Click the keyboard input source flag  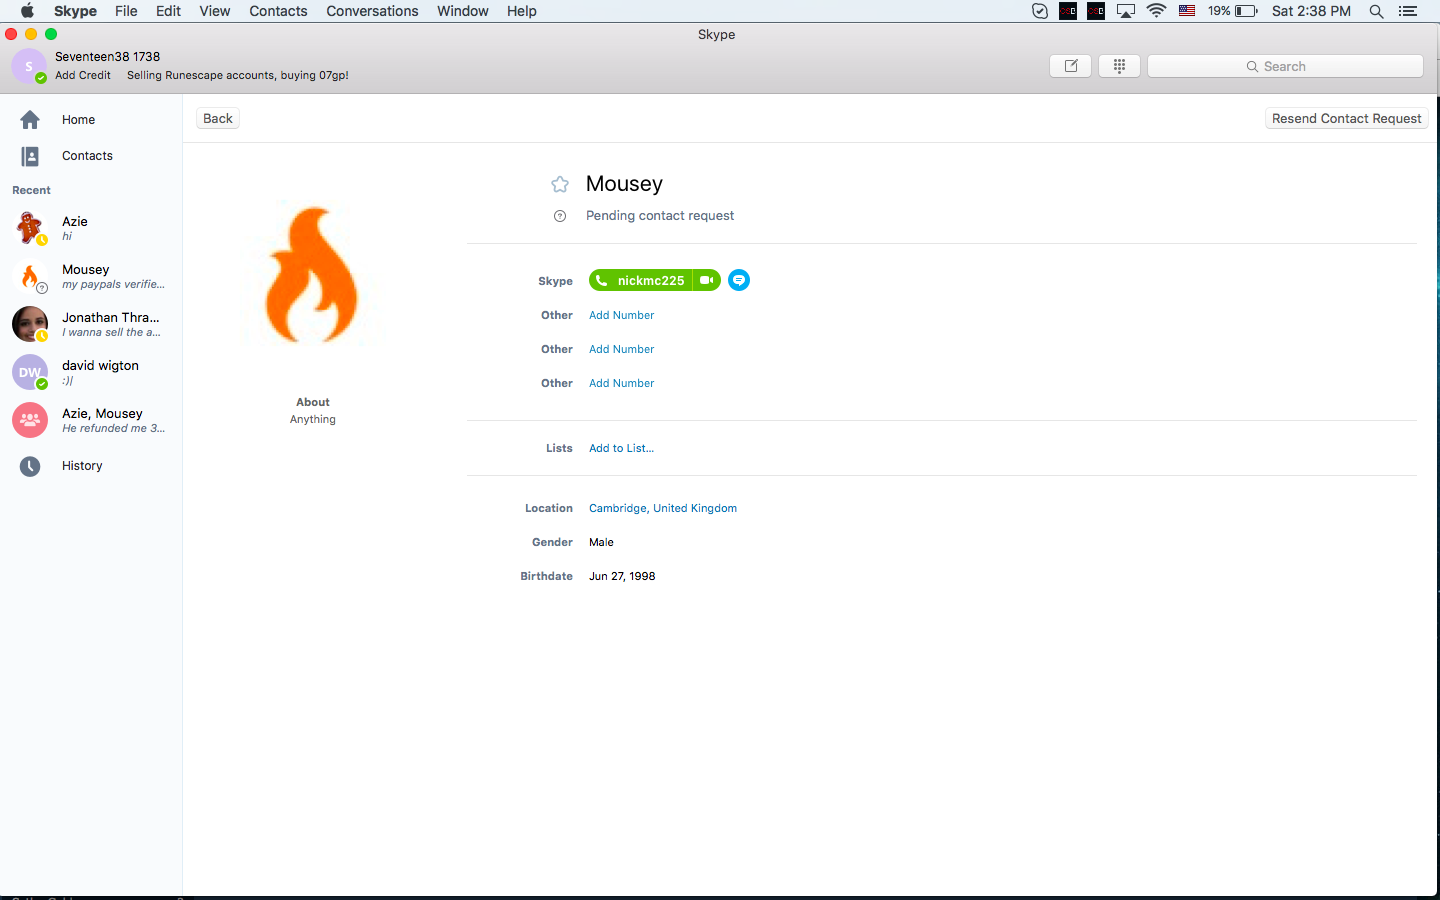pyautogui.click(x=1187, y=11)
